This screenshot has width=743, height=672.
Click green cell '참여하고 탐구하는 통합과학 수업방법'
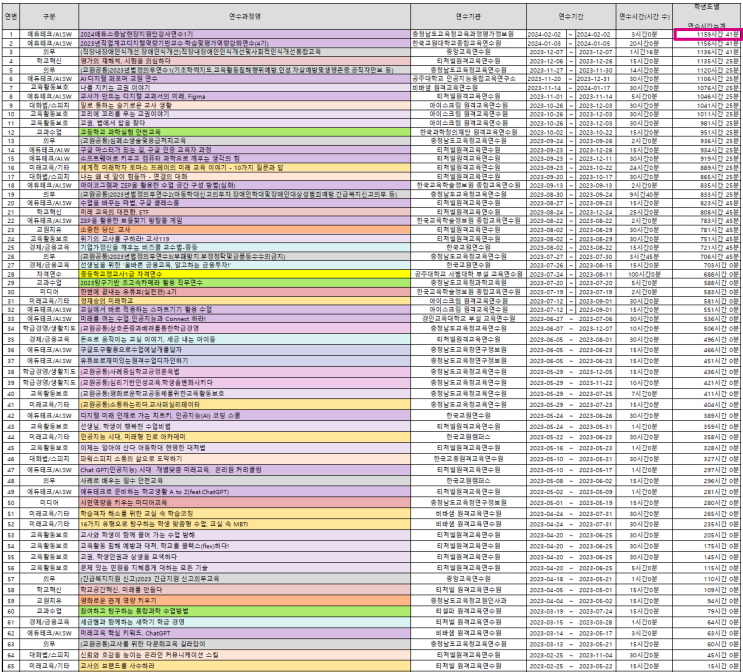click(x=244, y=611)
